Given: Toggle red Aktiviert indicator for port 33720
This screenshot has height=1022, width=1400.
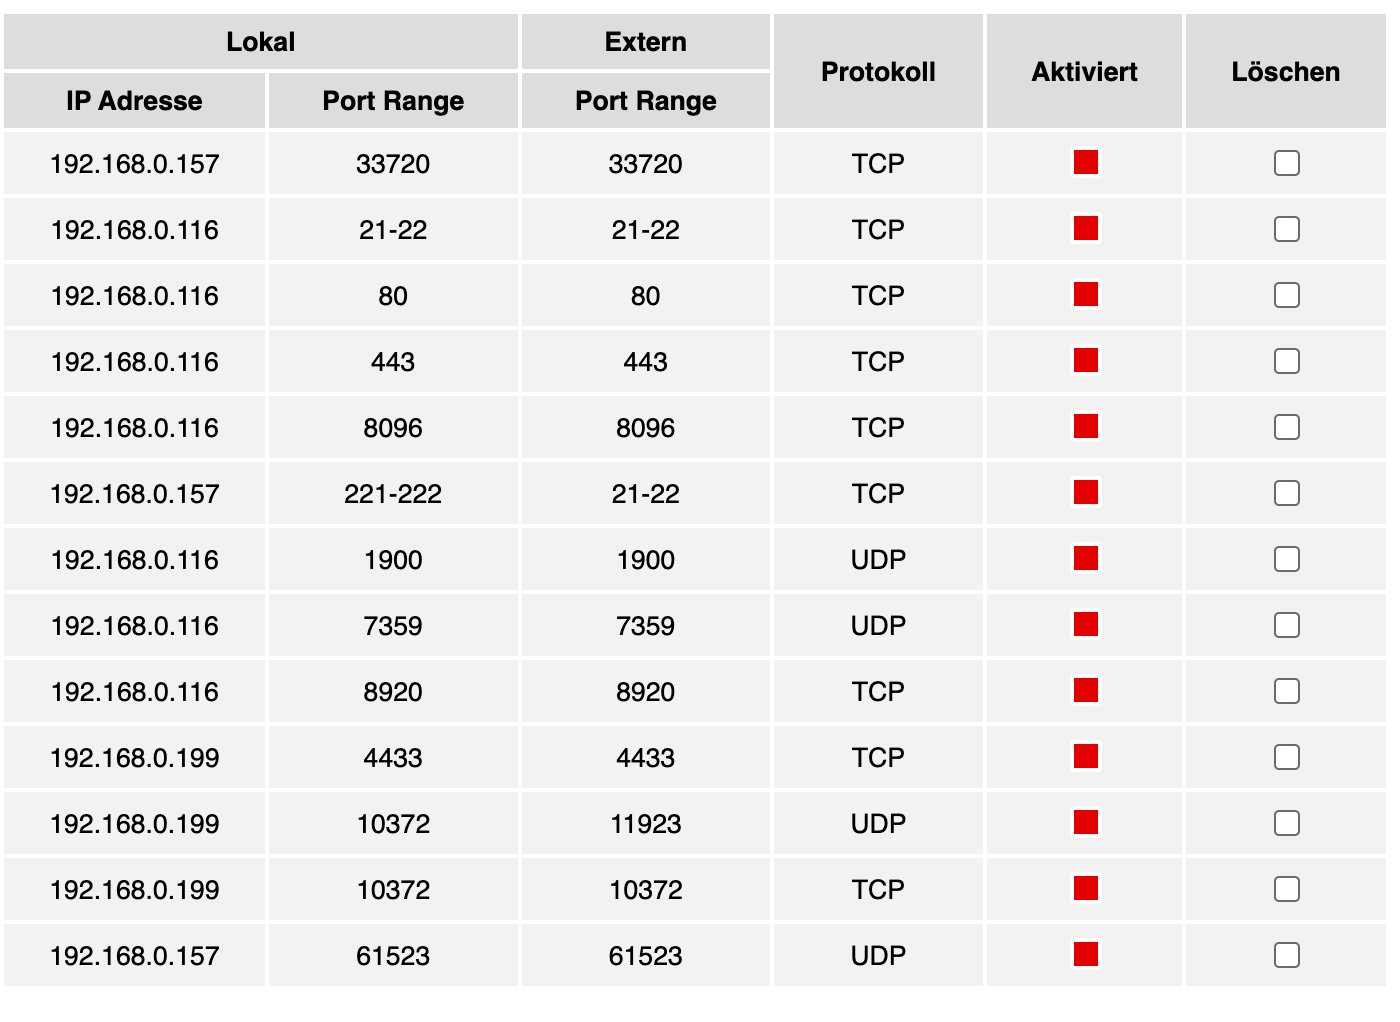Looking at the screenshot, I should pyautogui.click(x=1085, y=162).
